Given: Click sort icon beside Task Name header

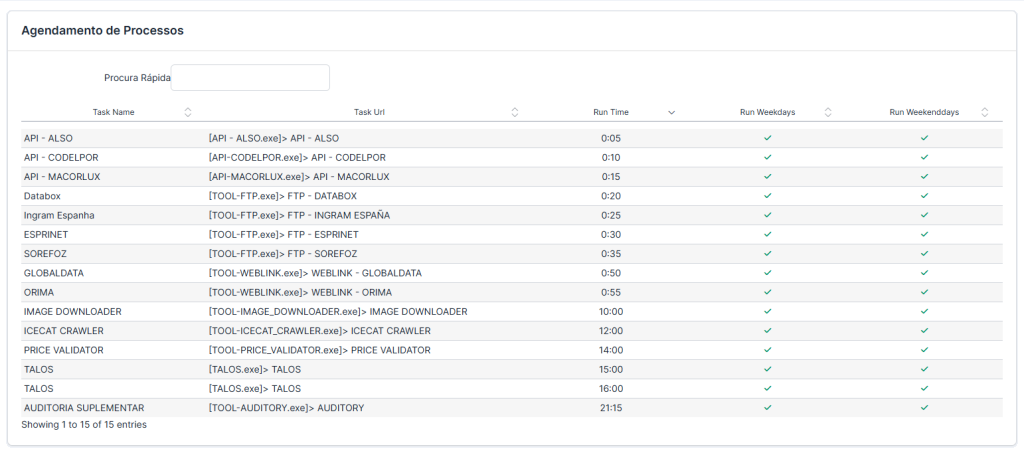Looking at the screenshot, I should click(188, 112).
